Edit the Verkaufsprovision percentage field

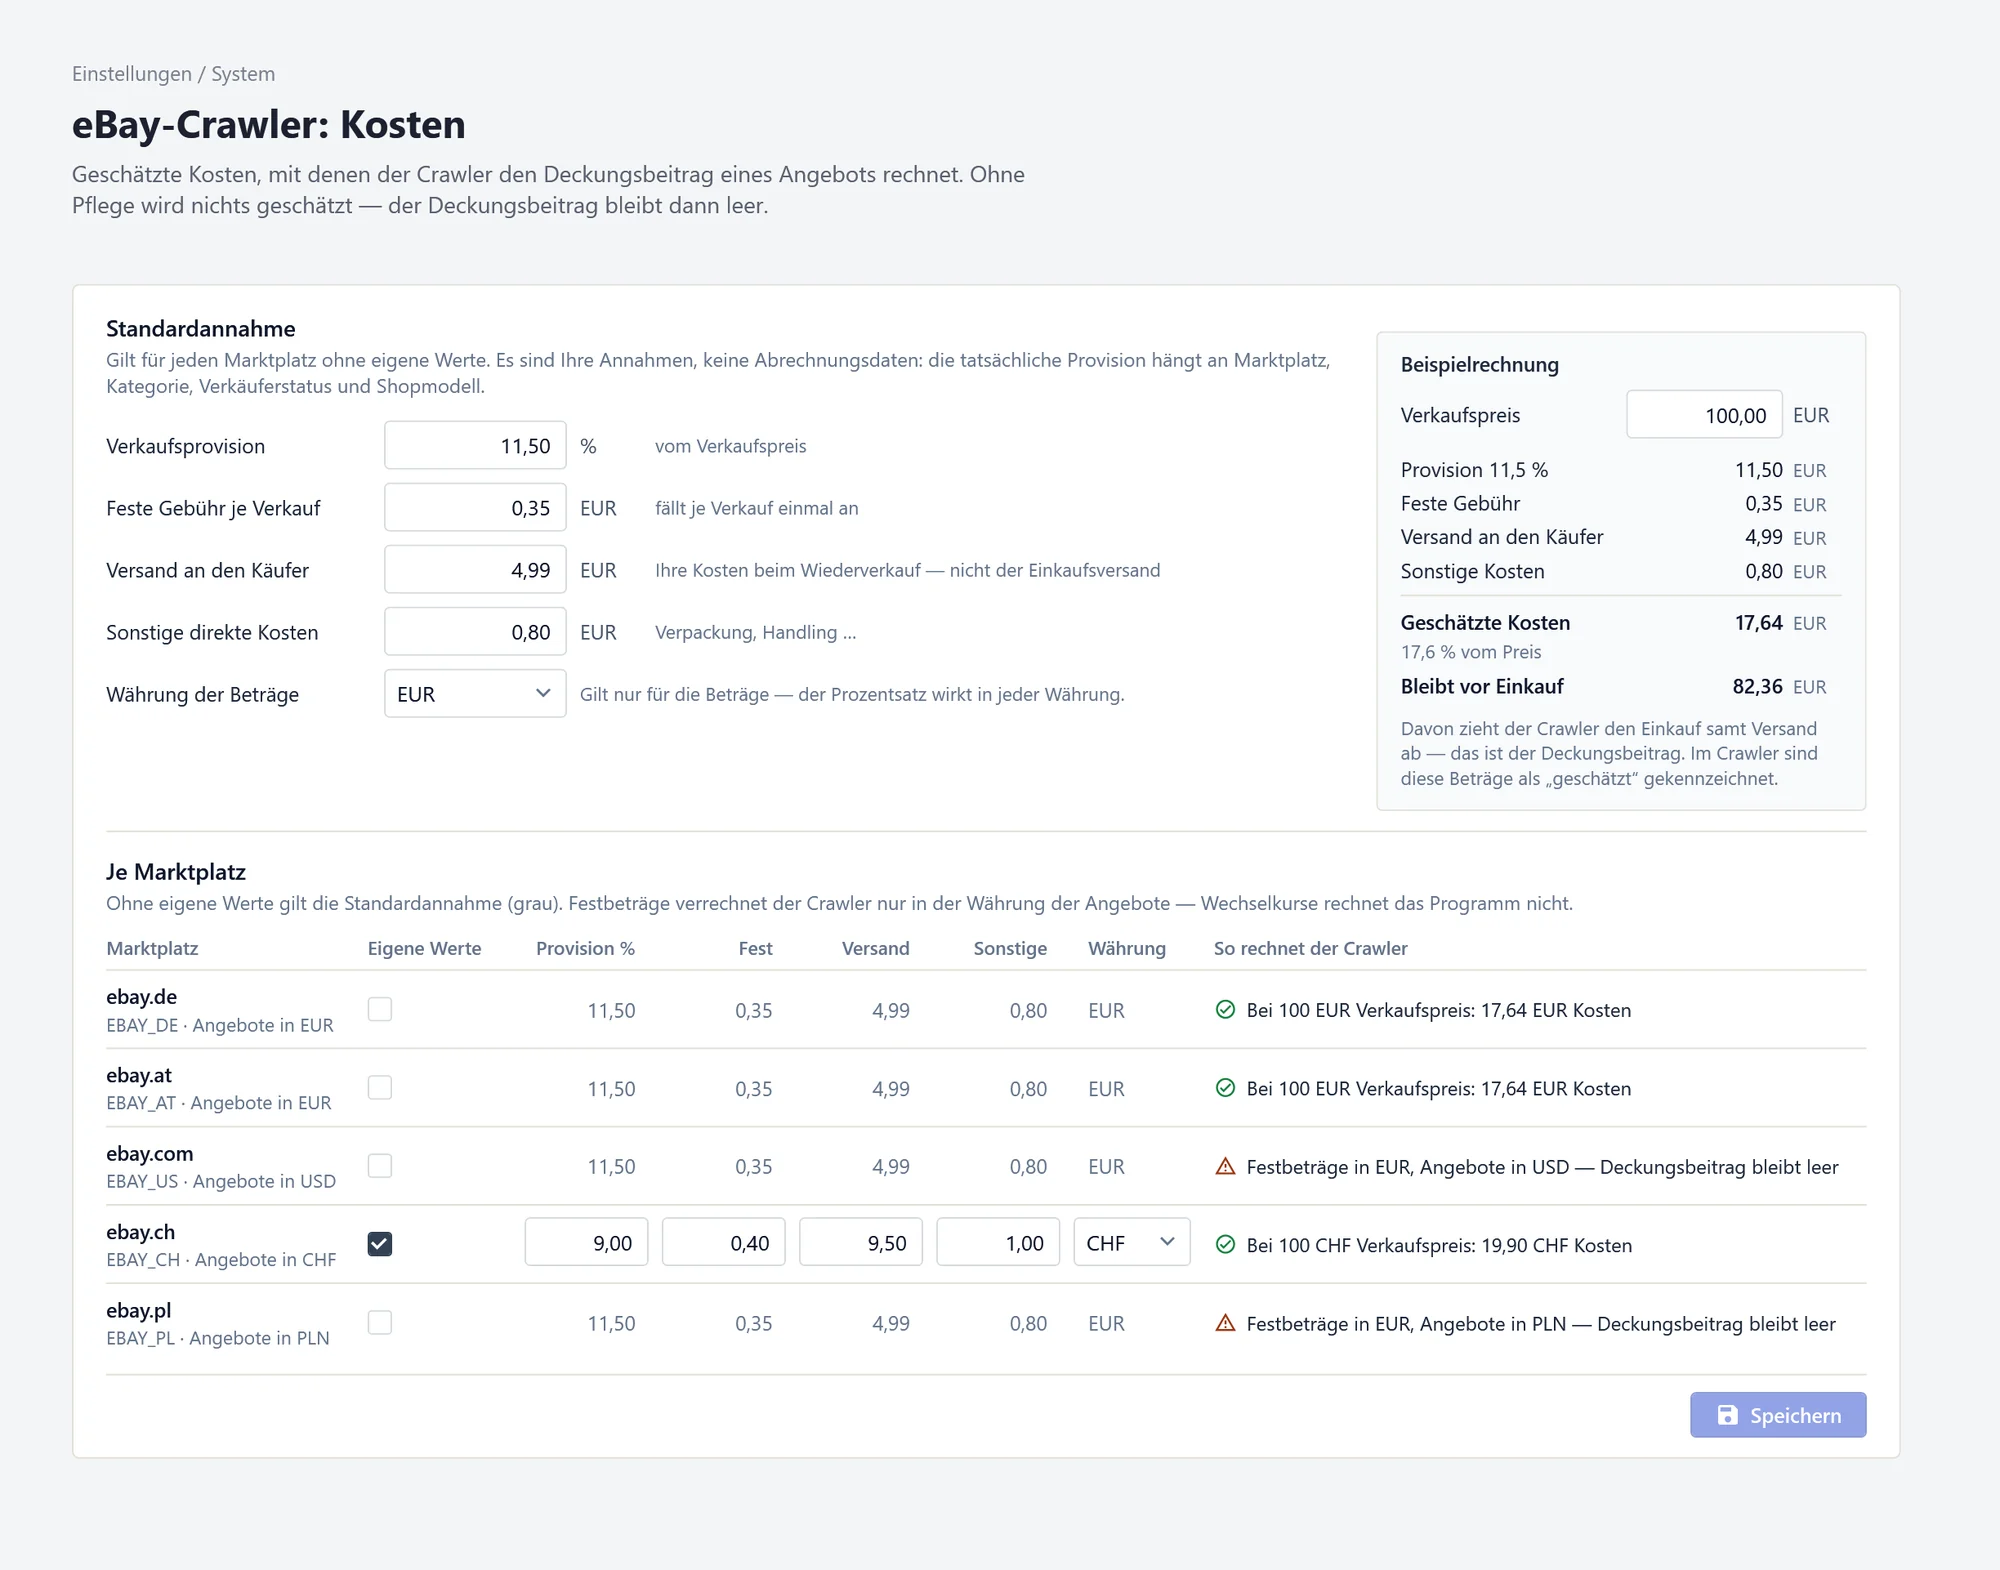[x=475, y=446]
